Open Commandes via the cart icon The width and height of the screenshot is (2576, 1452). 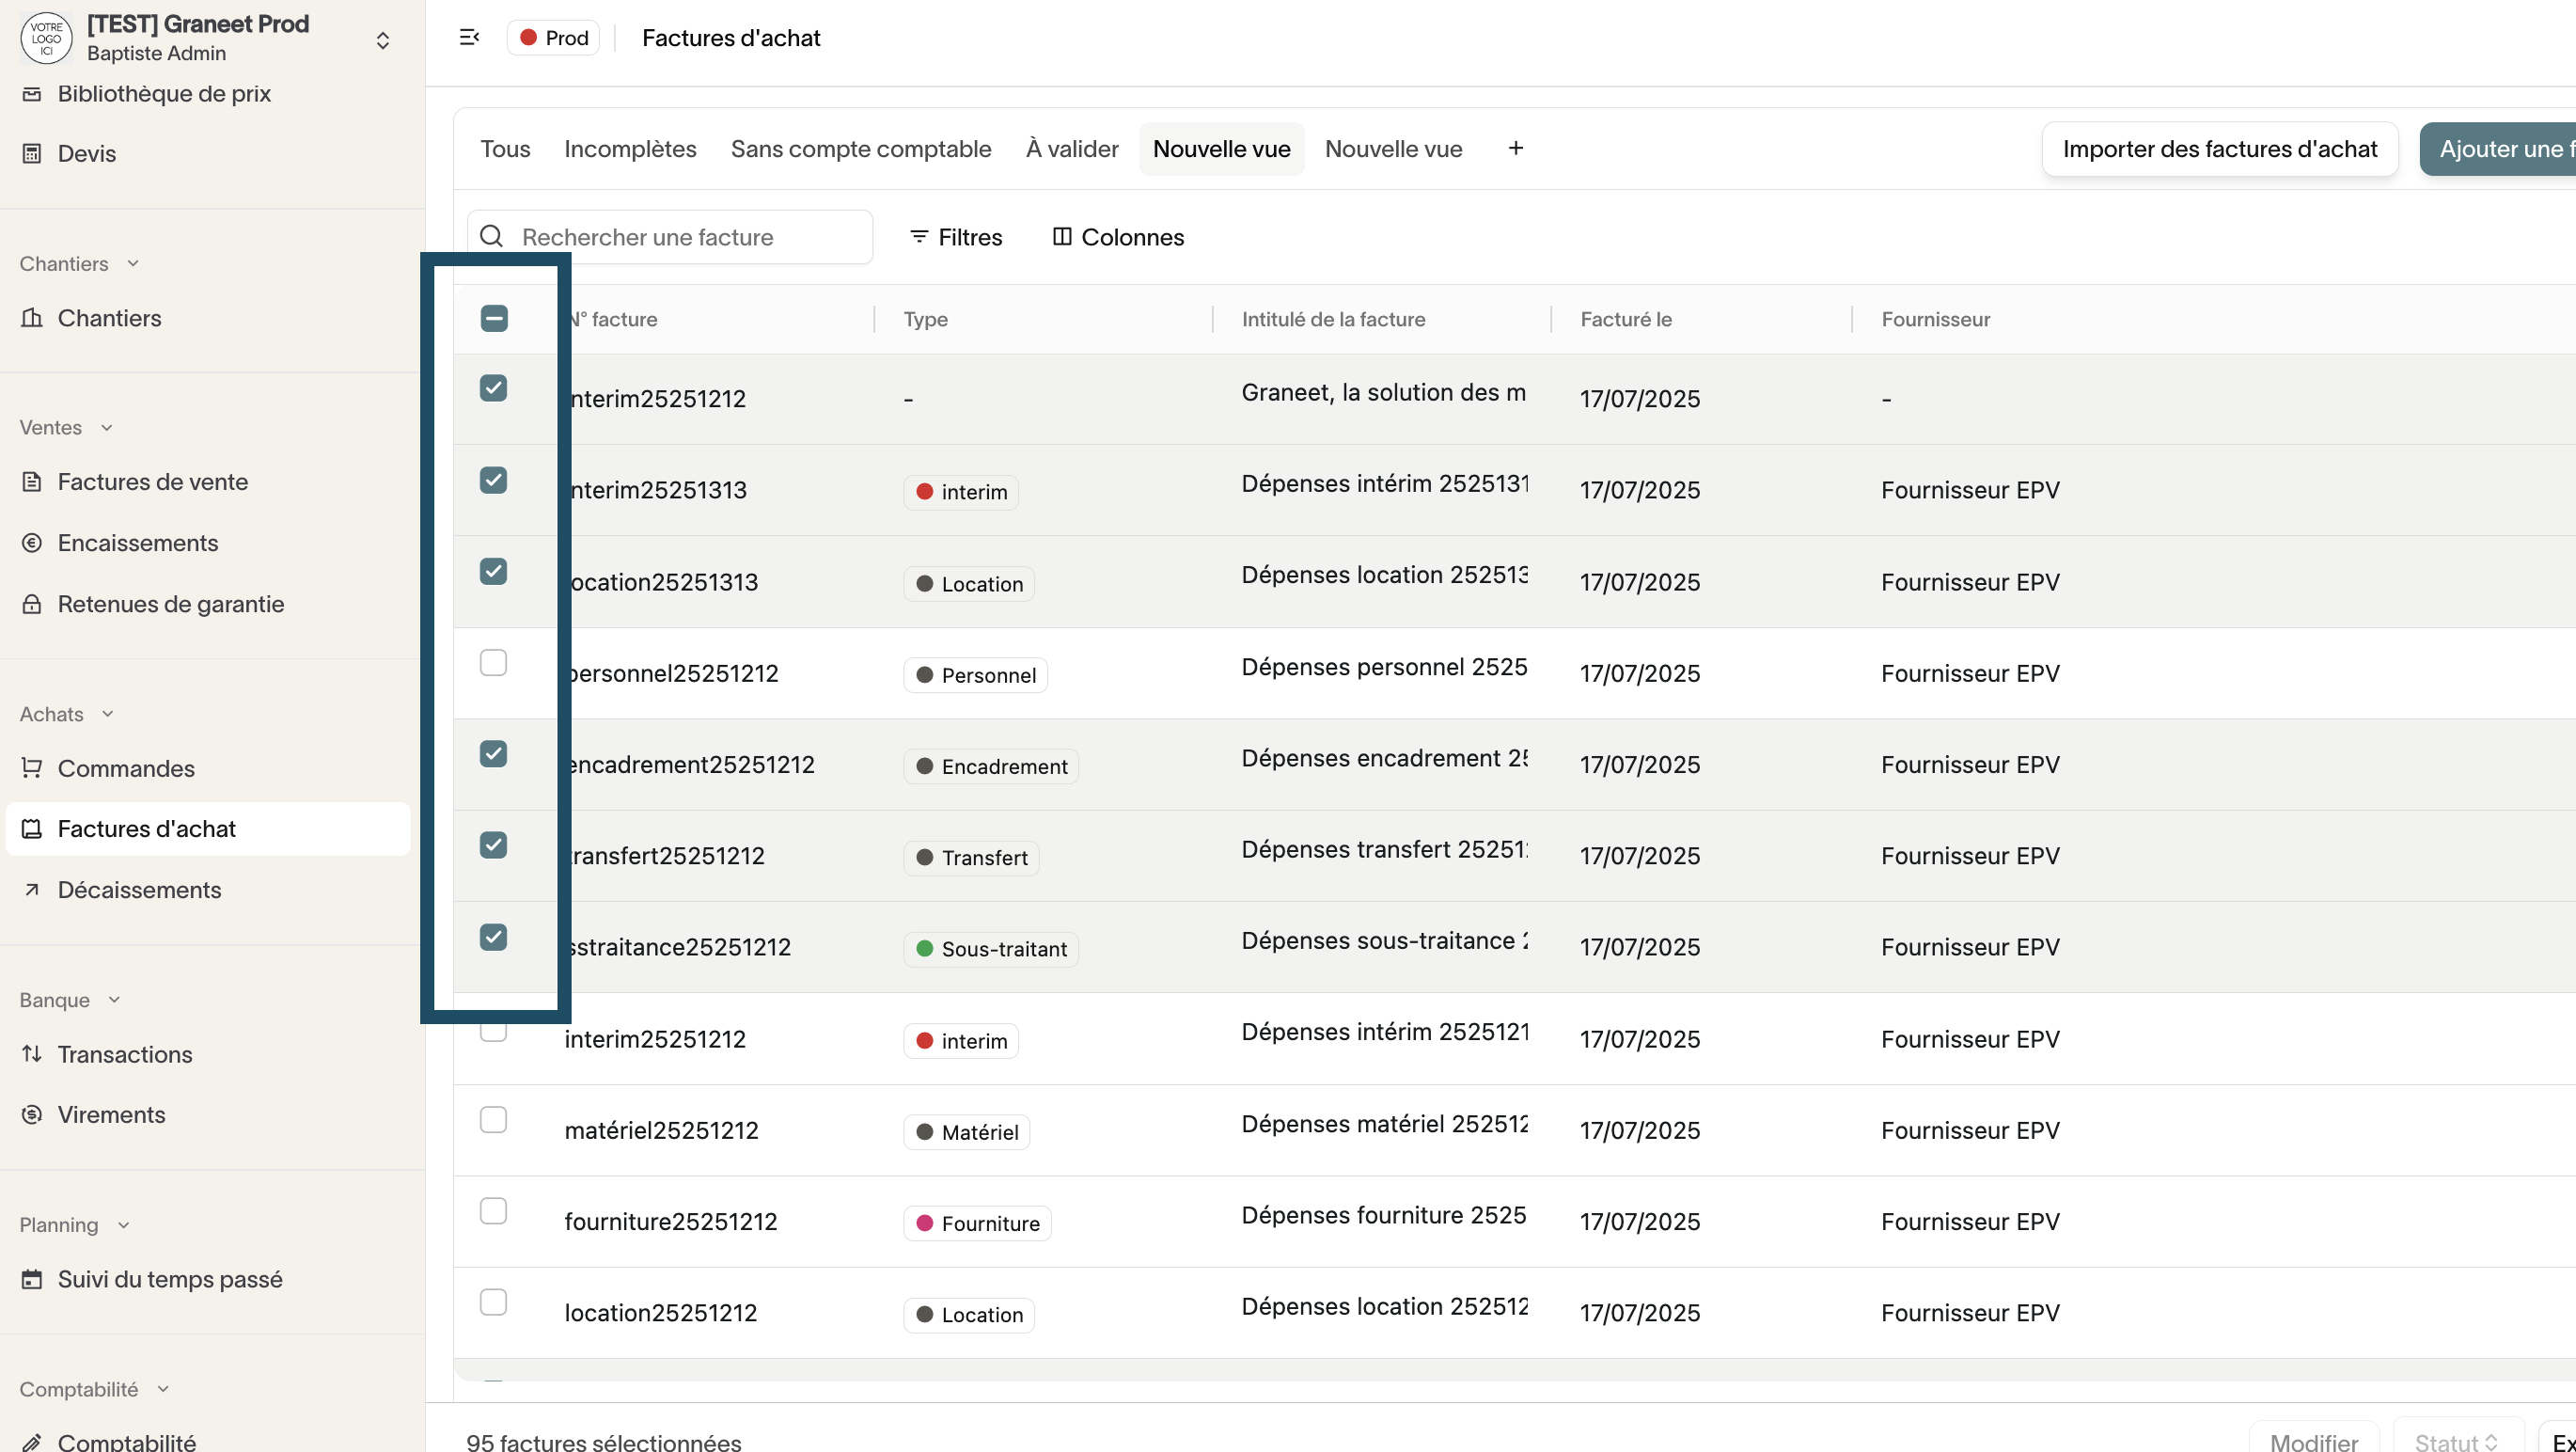(x=32, y=768)
